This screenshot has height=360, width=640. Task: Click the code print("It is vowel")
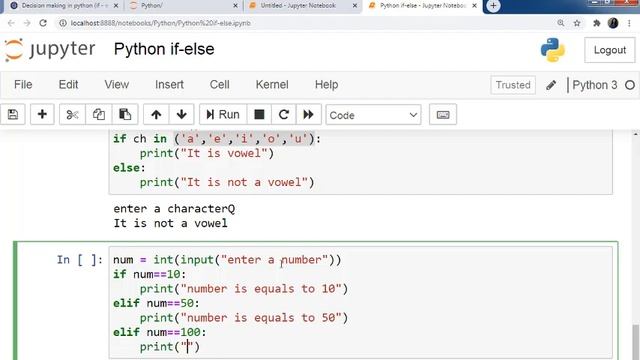tap(207, 153)
